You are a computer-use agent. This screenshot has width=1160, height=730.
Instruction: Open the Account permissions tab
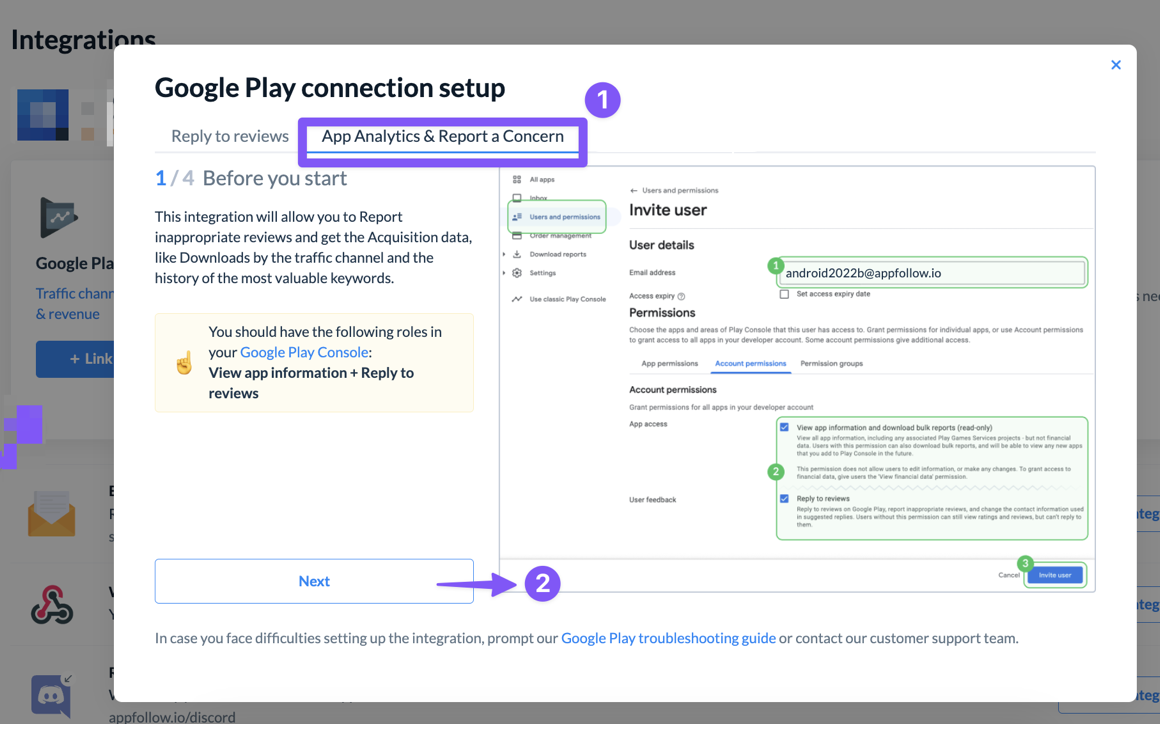point(750,363)
